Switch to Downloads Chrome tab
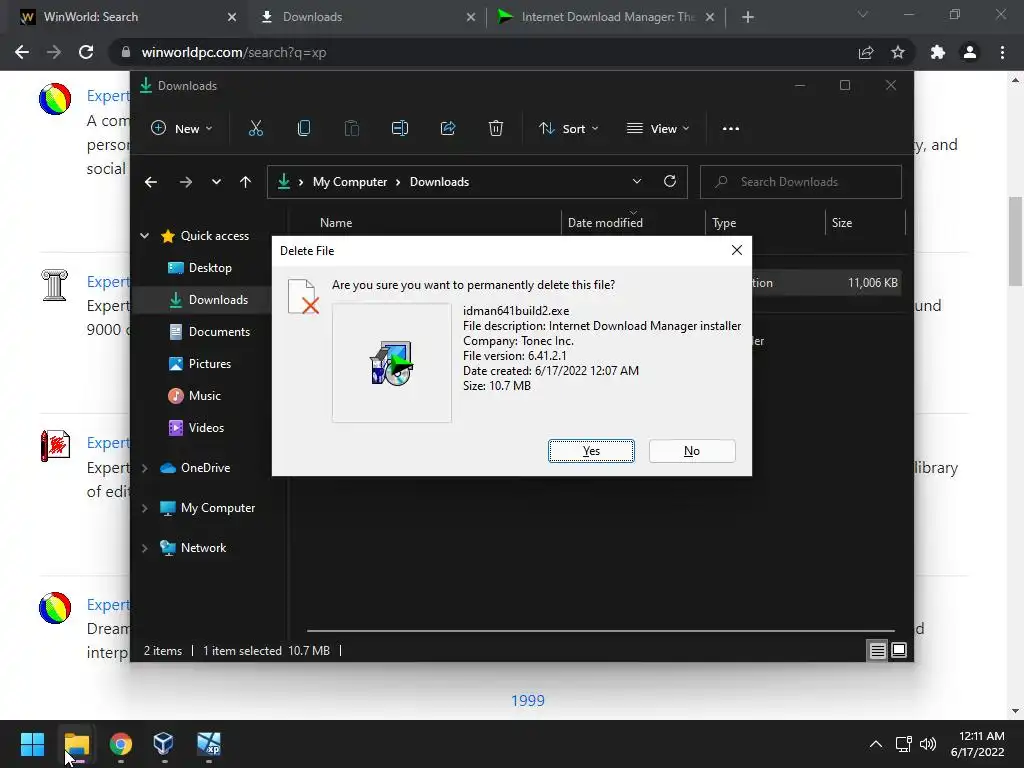 tap(366, 17)
